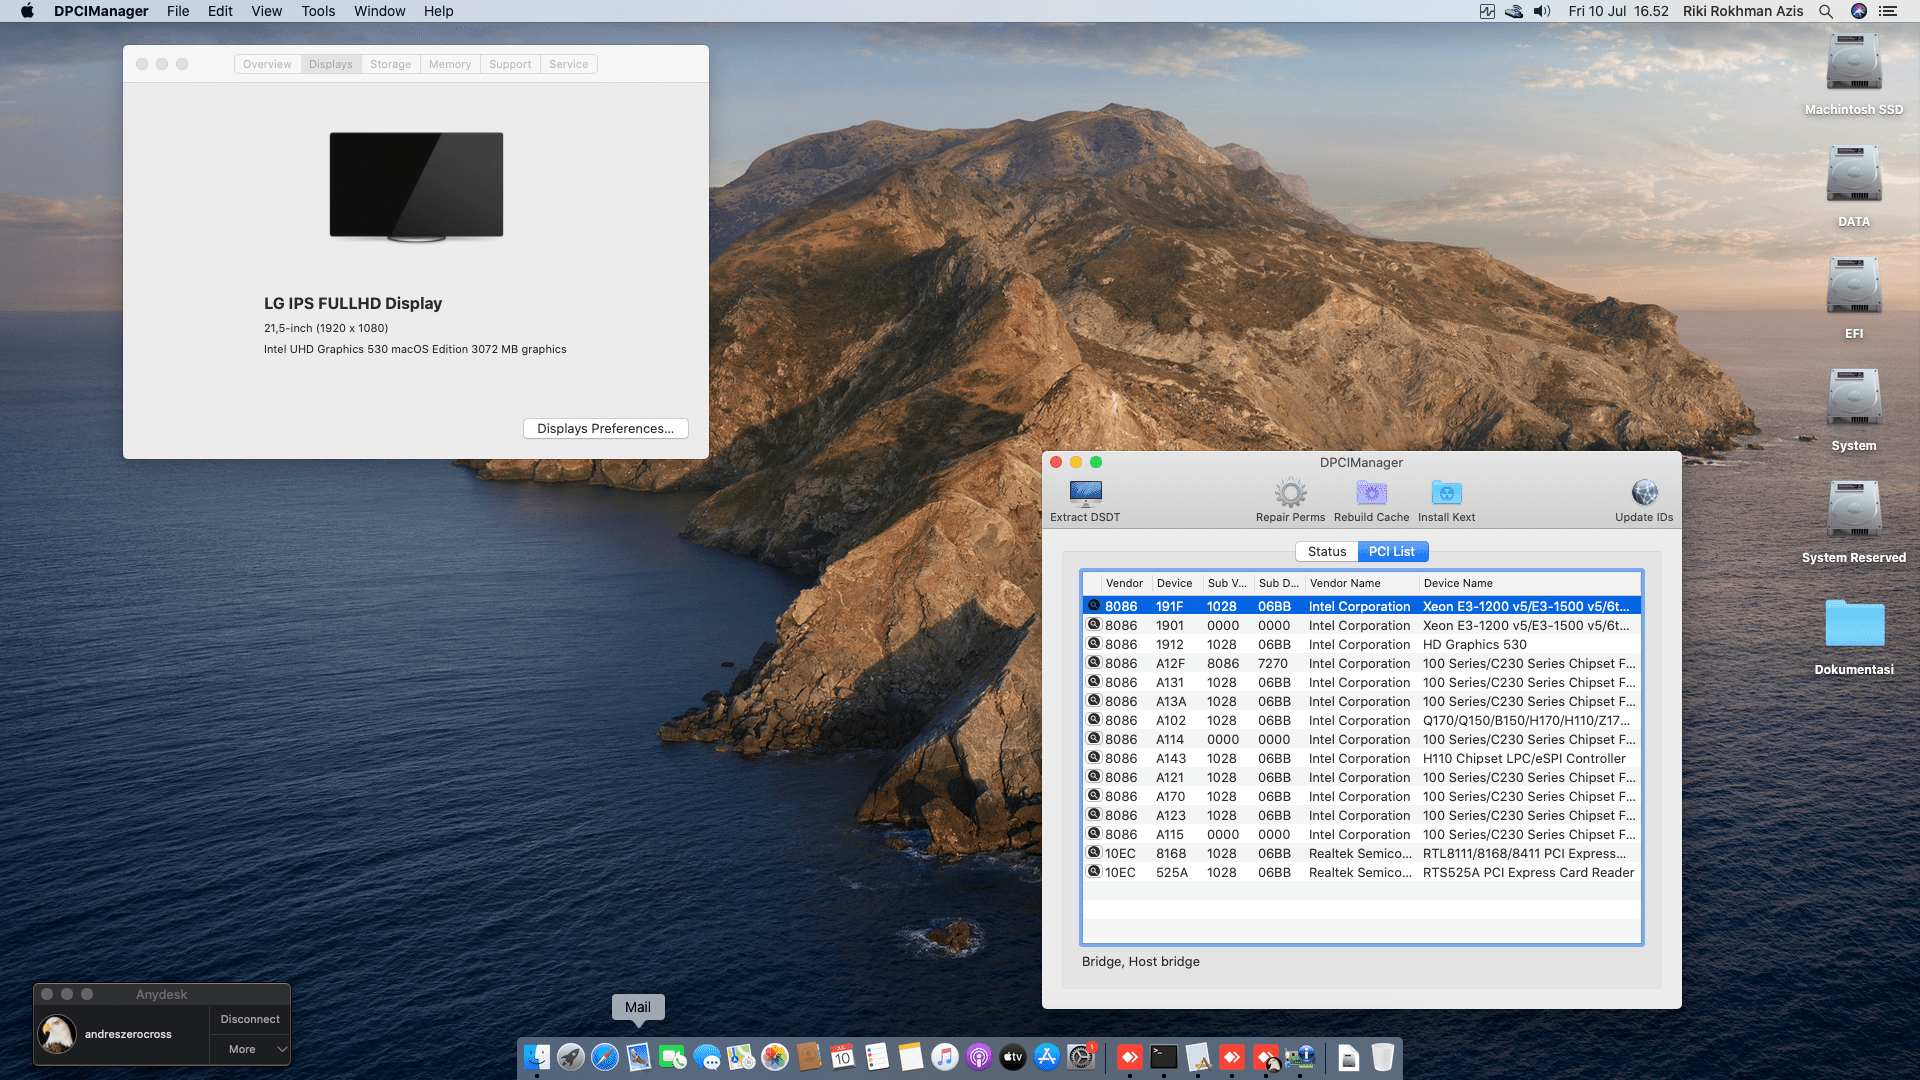1920x1080 pixels.
Task: Open Safari from the Dock
Action: (x=605, y=1057)
